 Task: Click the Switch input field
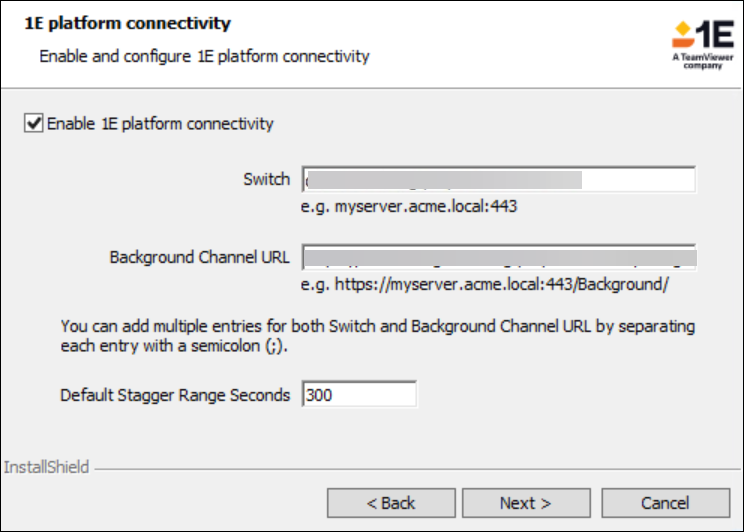point(498,180)
